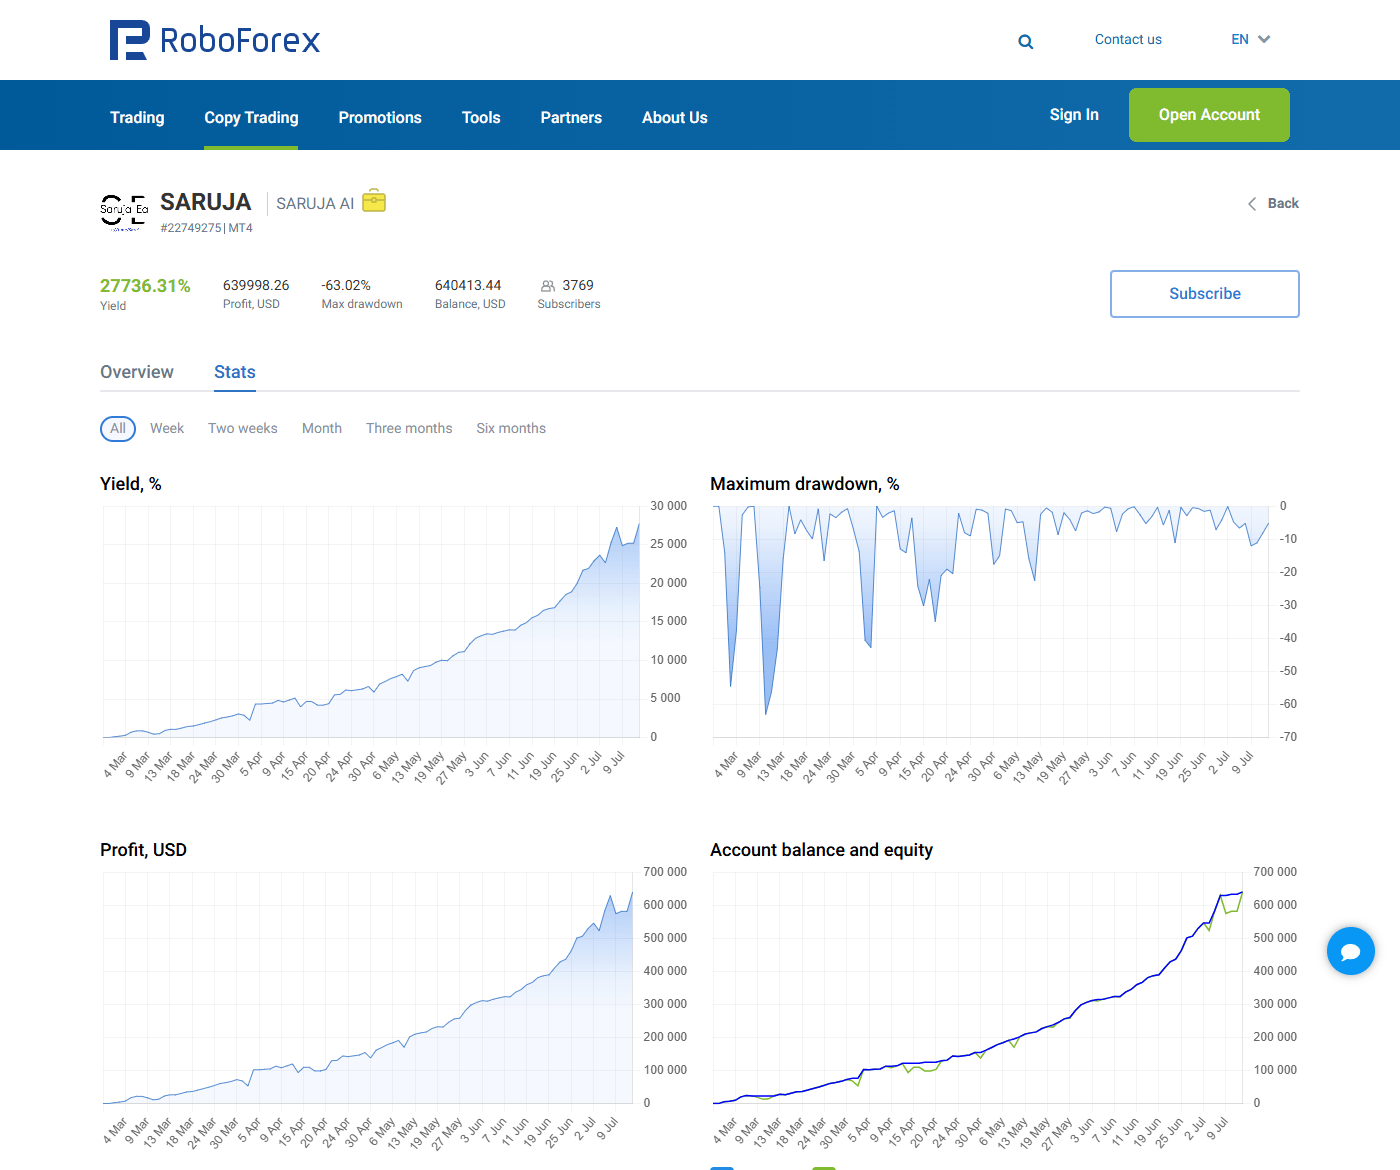
Task: Select the Three months period filter
Action: (x=409, y=428)
